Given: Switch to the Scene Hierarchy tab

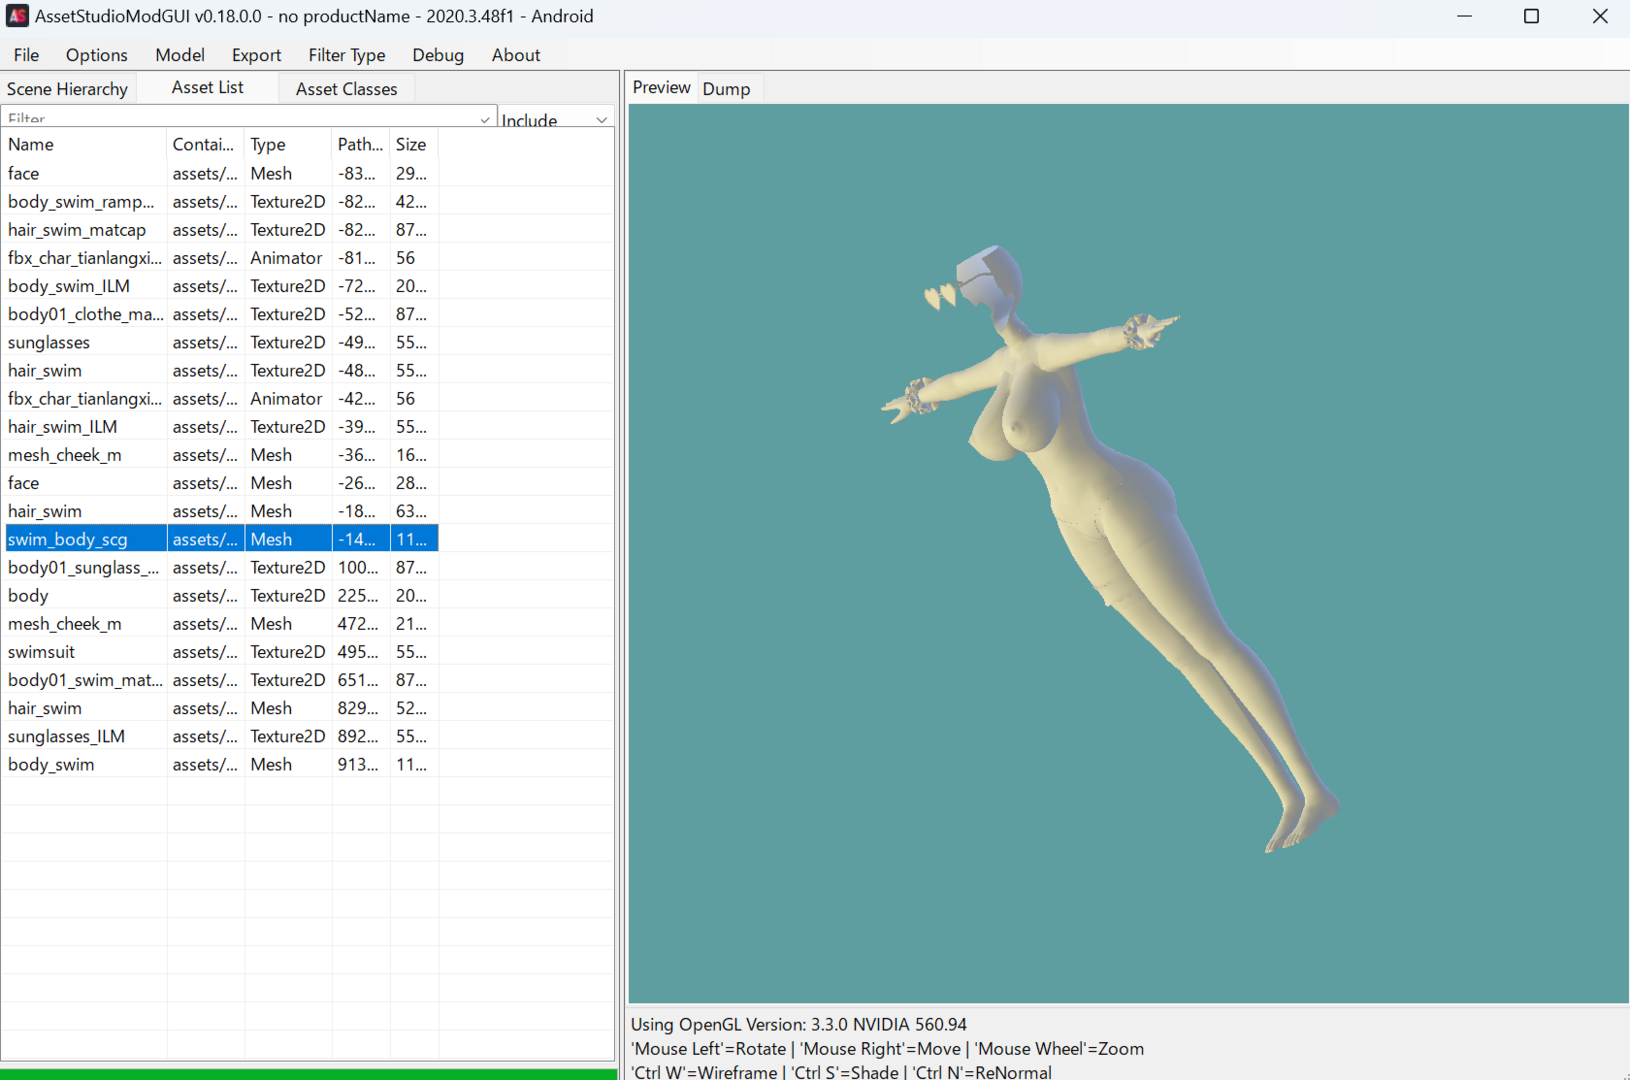Looking at the screenshot, I should 68,89.
